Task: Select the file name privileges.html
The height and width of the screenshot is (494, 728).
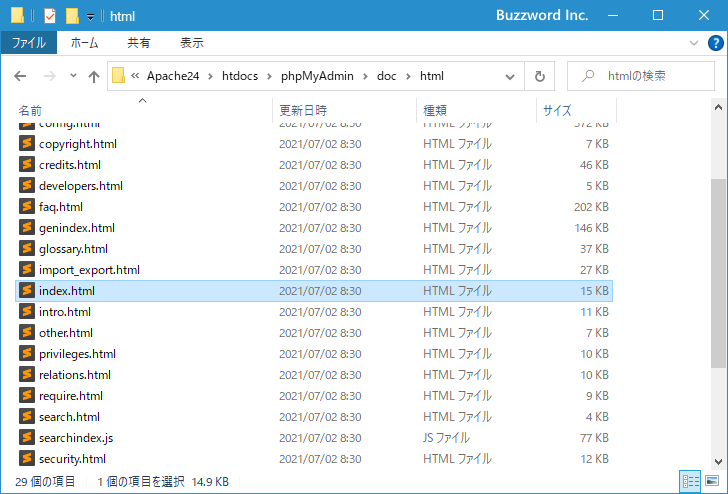Action: [78, 354]
